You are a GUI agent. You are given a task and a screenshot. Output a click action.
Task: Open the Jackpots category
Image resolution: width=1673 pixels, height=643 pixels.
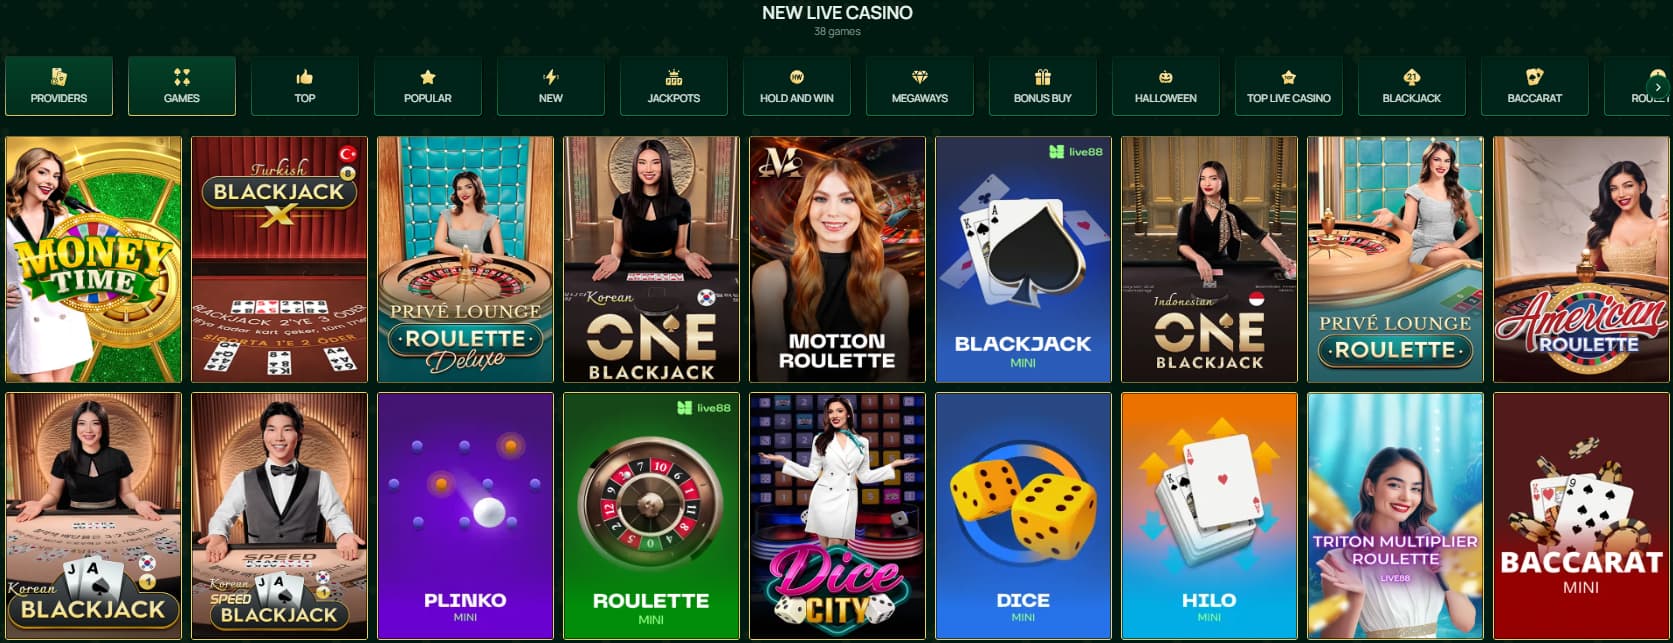click(x=674, y=86)
